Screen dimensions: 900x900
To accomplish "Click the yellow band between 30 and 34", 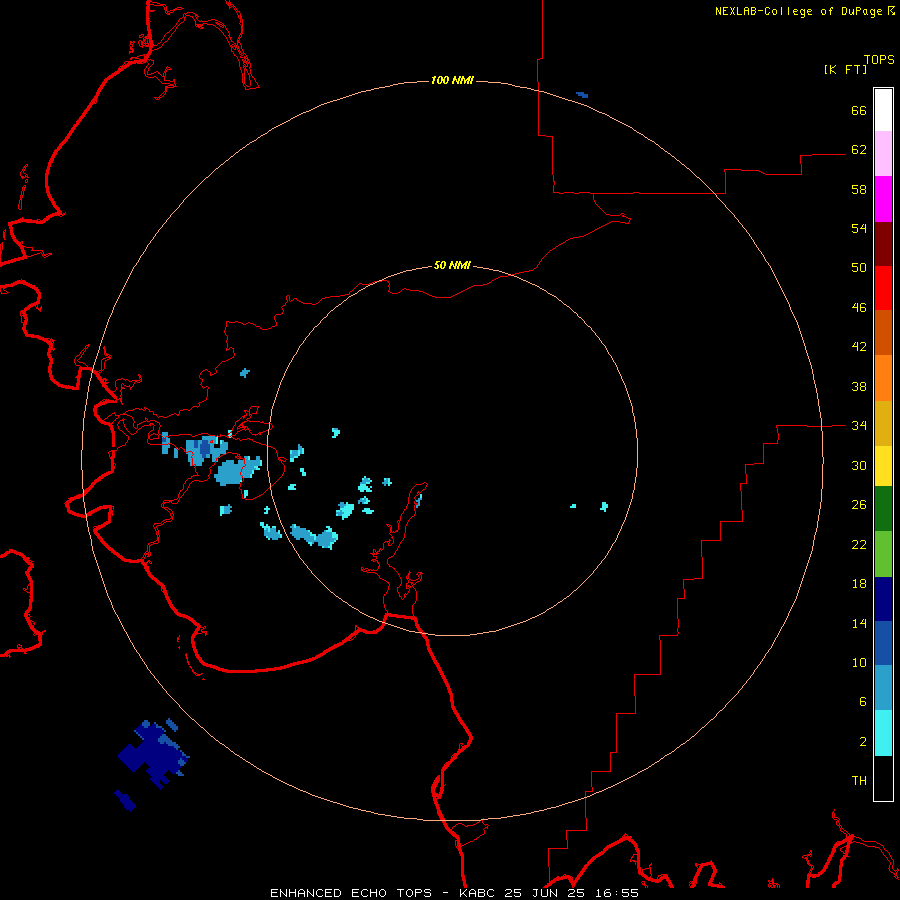I will coord(883,466).
